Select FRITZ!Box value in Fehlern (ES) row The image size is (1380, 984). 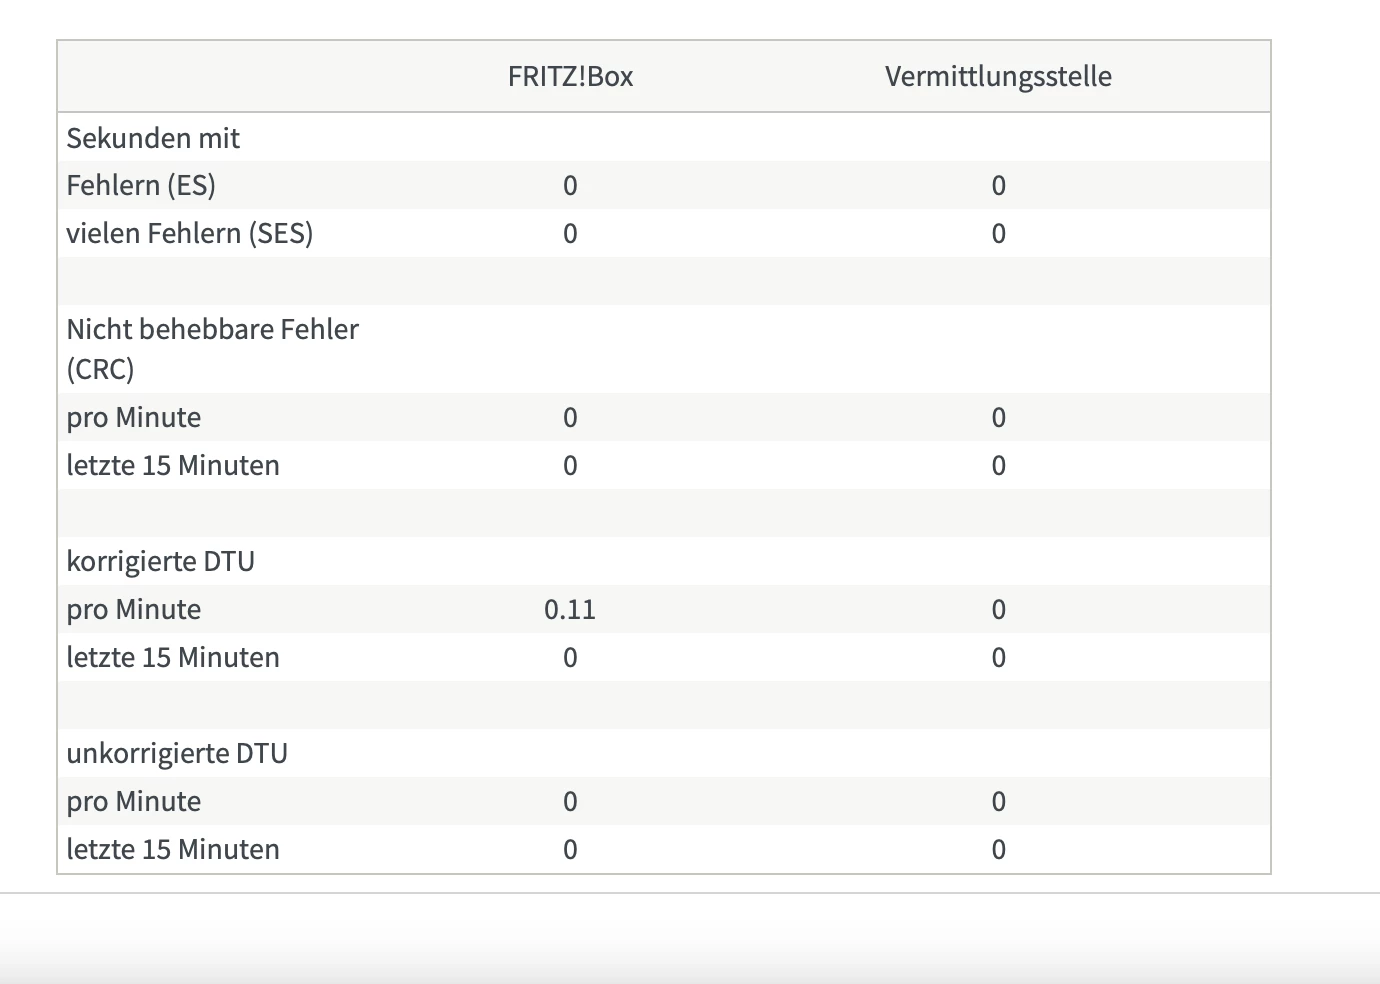point(570,185)
